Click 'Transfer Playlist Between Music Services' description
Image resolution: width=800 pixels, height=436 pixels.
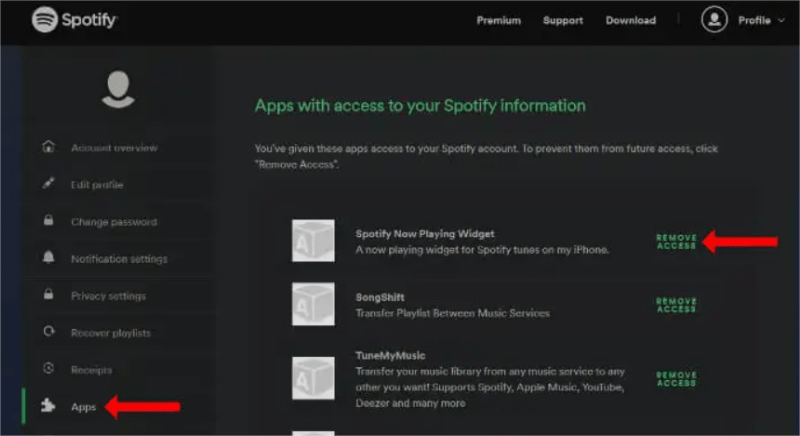click(x=453, y=313)
